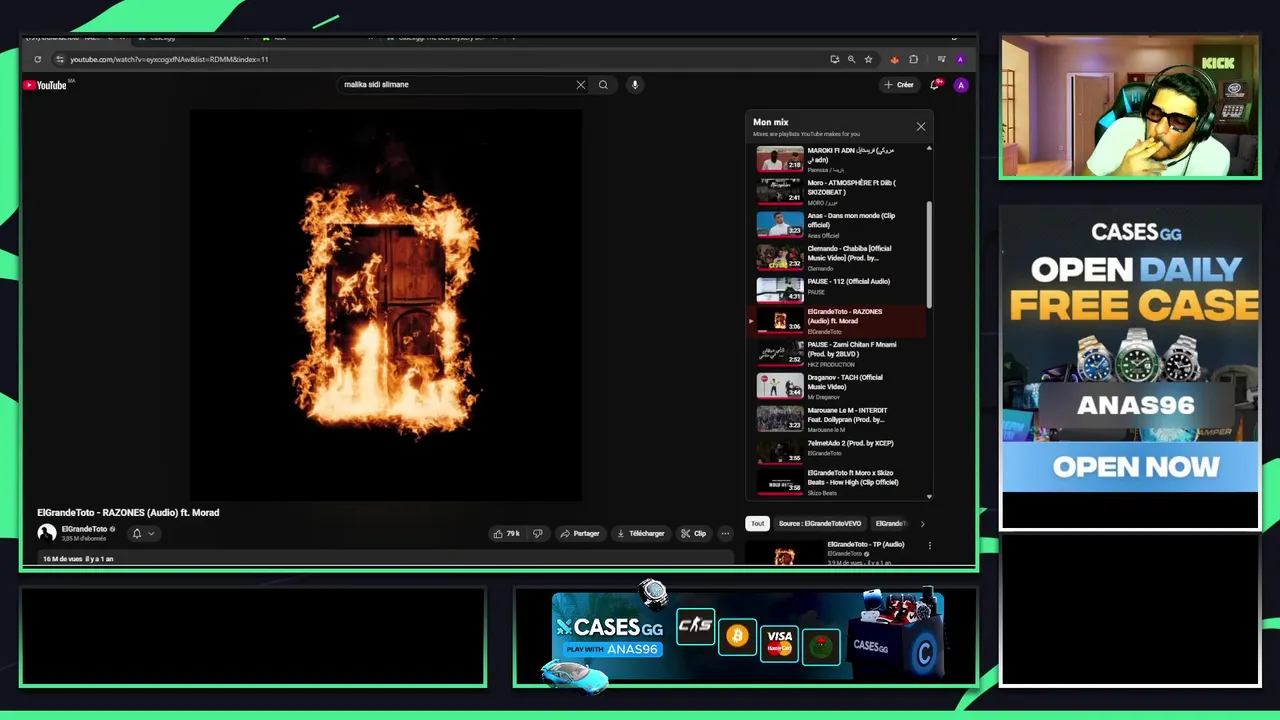Play 7elmetAdo 2 (Prod. by XCEP)
Viewport: 1280px width, 720px height.
(x=838, y=450)
